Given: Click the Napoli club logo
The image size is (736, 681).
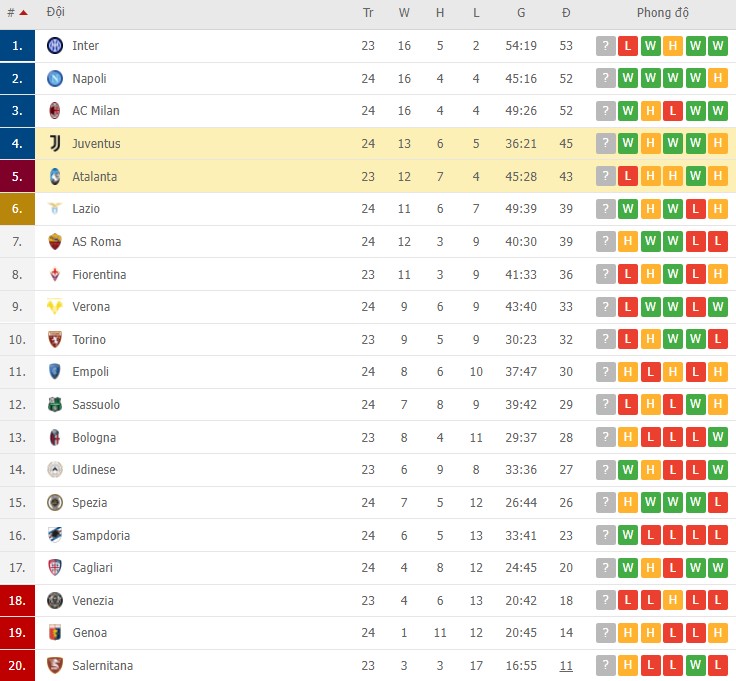Looking at the screenshot, I should (55, 78).
